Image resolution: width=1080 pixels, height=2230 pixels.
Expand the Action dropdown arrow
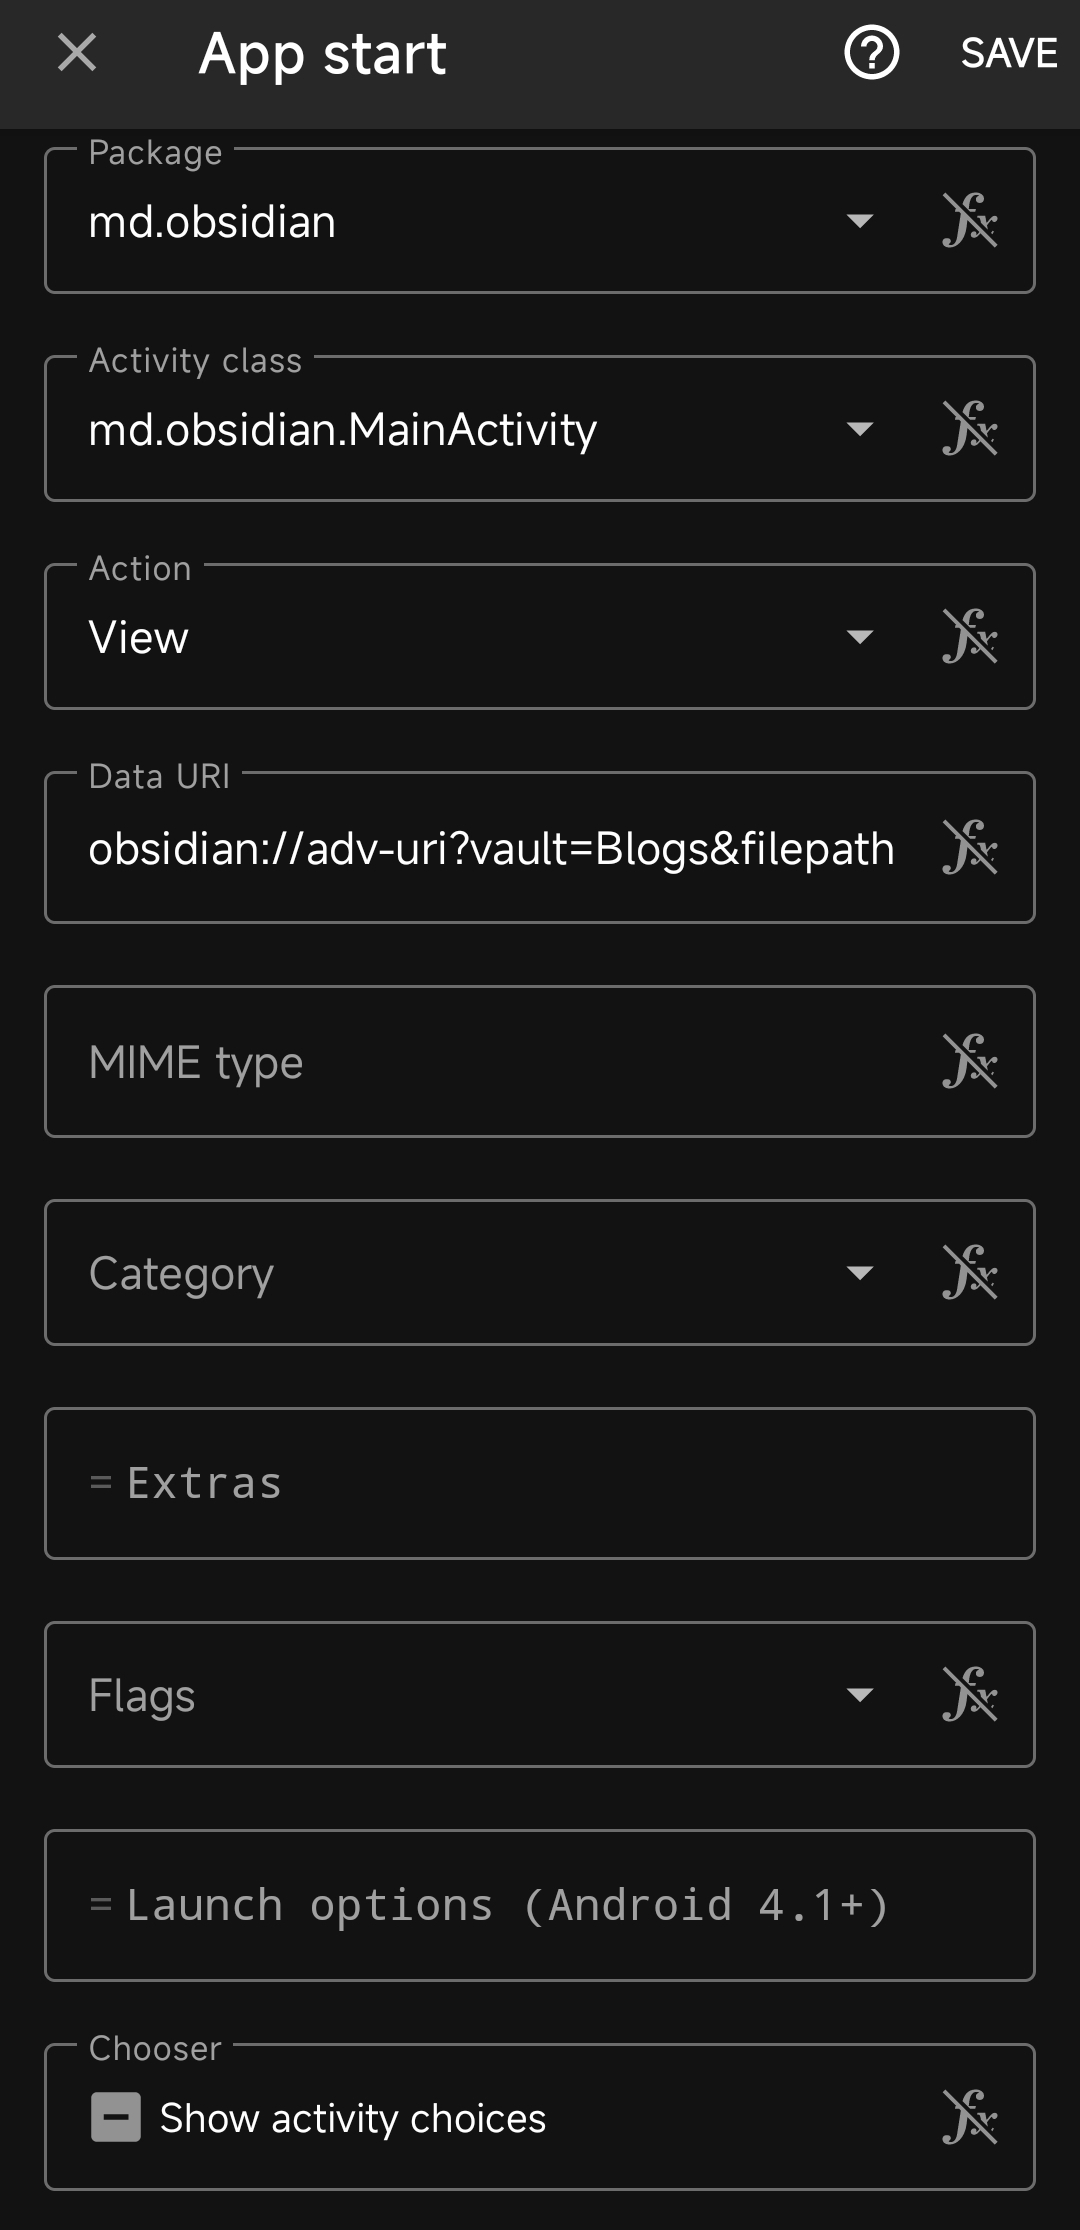coord(859,637)
